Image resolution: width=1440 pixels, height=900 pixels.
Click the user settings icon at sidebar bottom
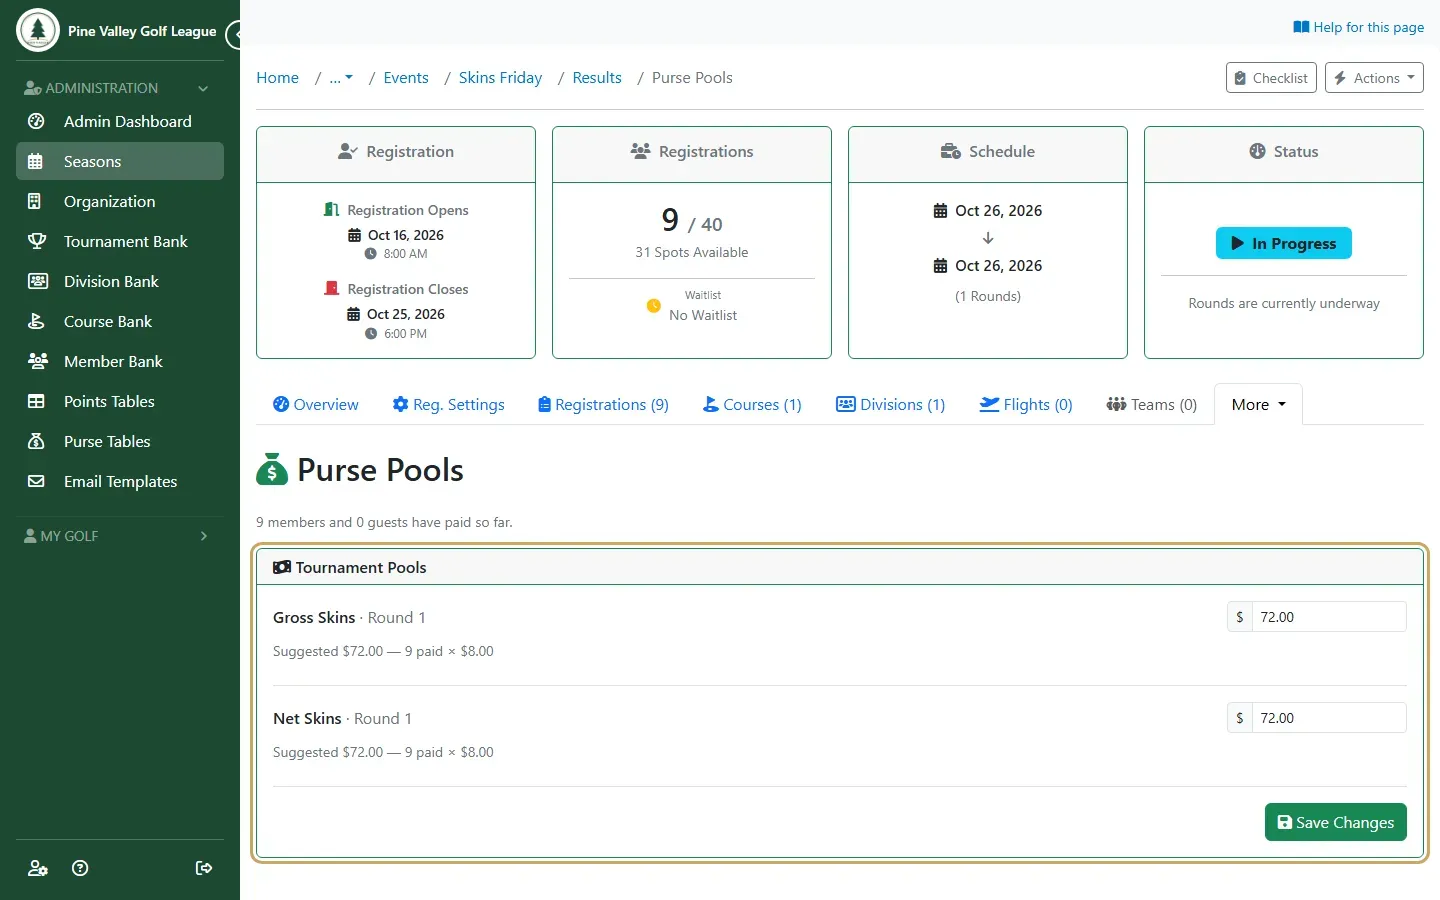coord(38,868)
